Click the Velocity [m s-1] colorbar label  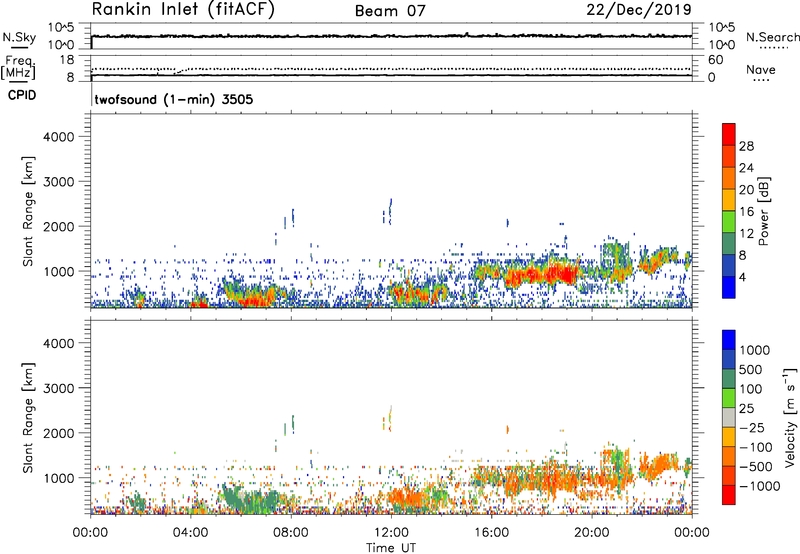pos(790,417)
